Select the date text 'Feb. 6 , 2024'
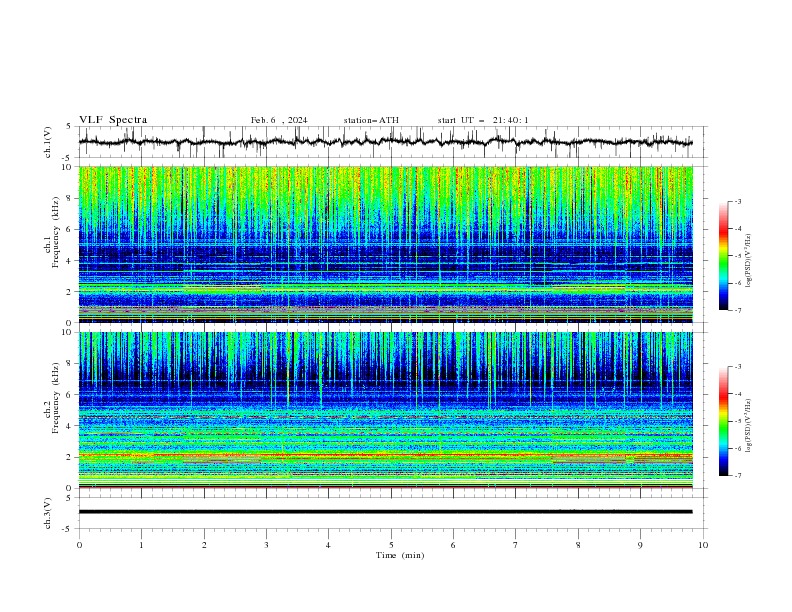 [x=279, y=120]
